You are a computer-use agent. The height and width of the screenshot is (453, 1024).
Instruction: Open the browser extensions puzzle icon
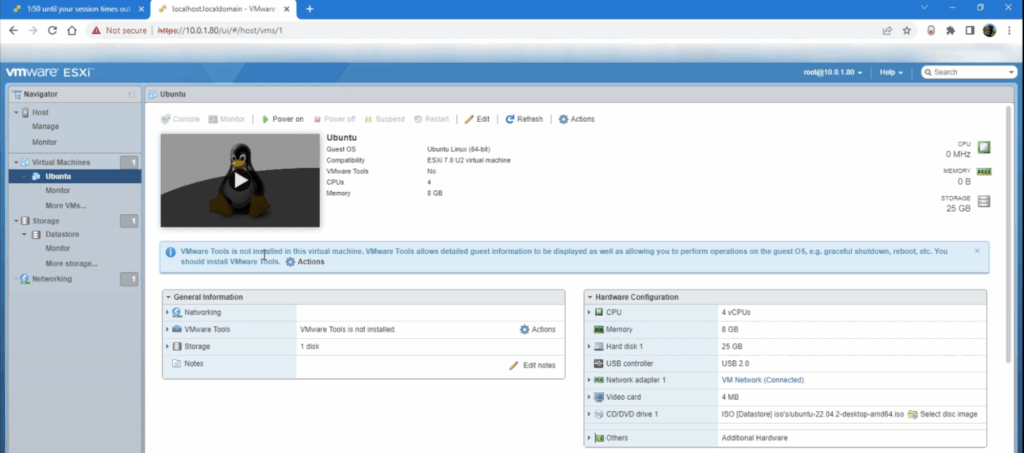950,31
